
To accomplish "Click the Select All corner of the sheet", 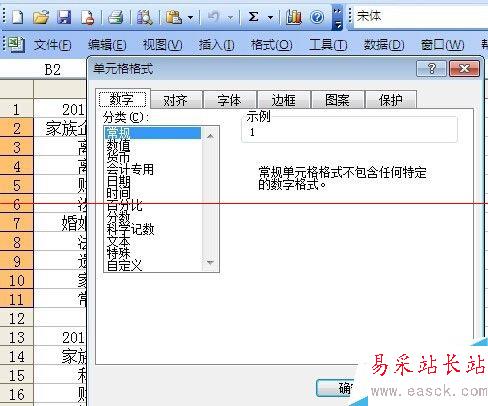I will coord(16,89).
